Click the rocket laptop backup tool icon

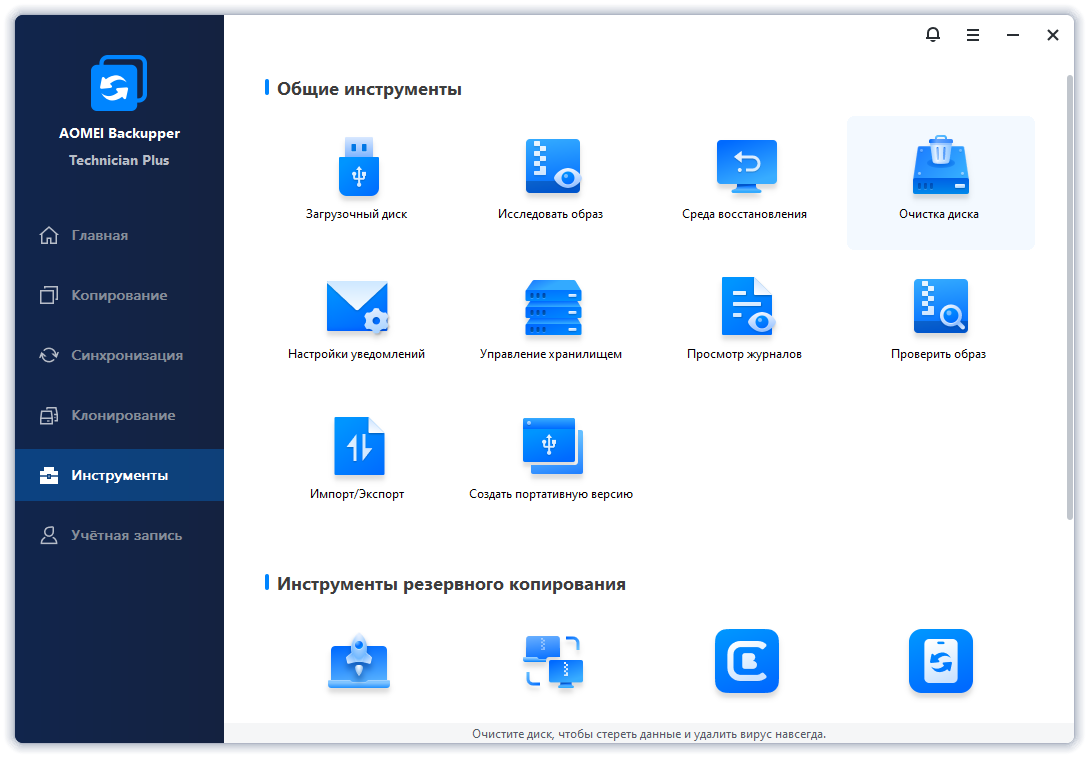click(x=358, y=661)
